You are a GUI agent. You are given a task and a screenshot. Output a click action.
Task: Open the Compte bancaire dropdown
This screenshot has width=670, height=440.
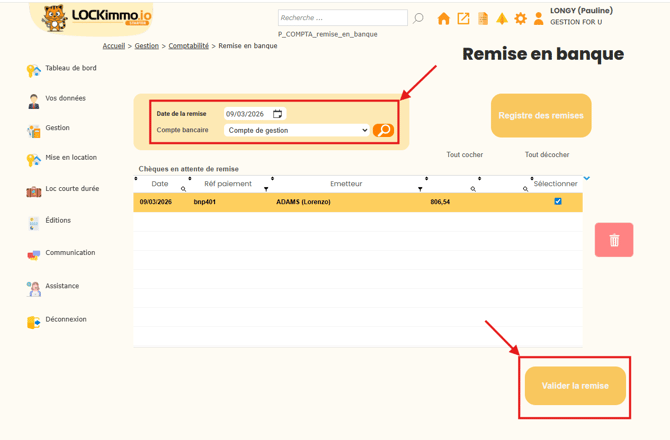tap(297, 130)
